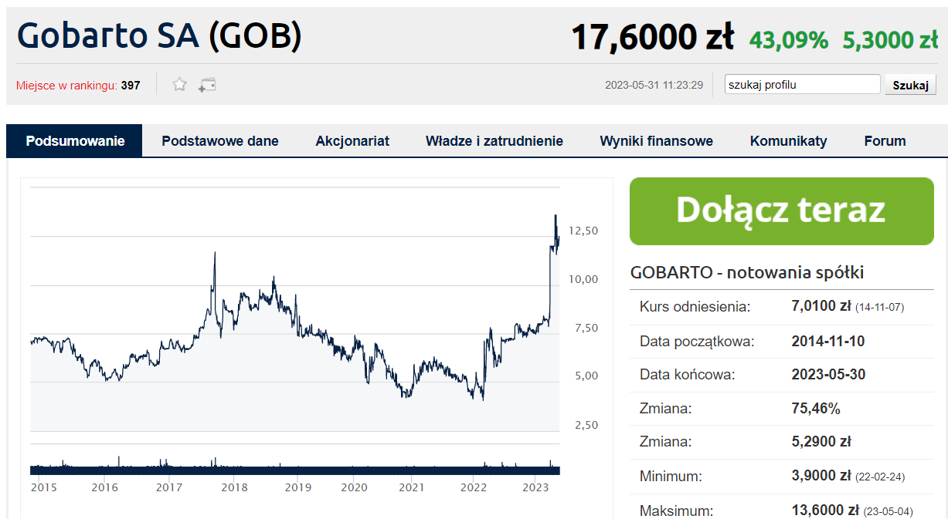Click the volume bar chart below price
The image size is (948, 519).
coord(295,466)
